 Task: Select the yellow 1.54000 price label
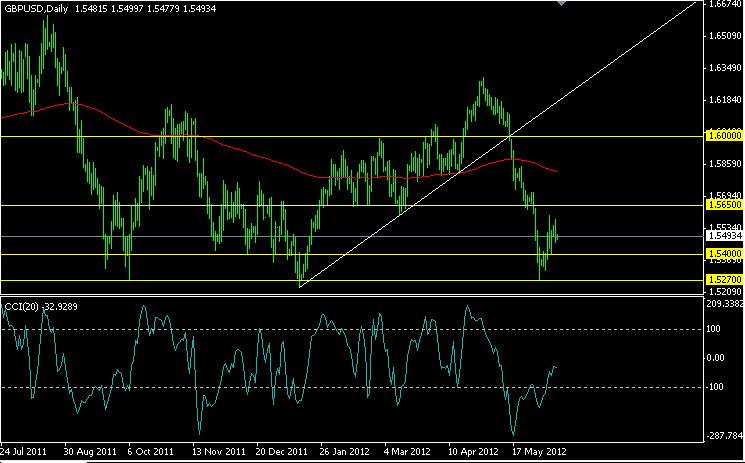click(724, 254)
